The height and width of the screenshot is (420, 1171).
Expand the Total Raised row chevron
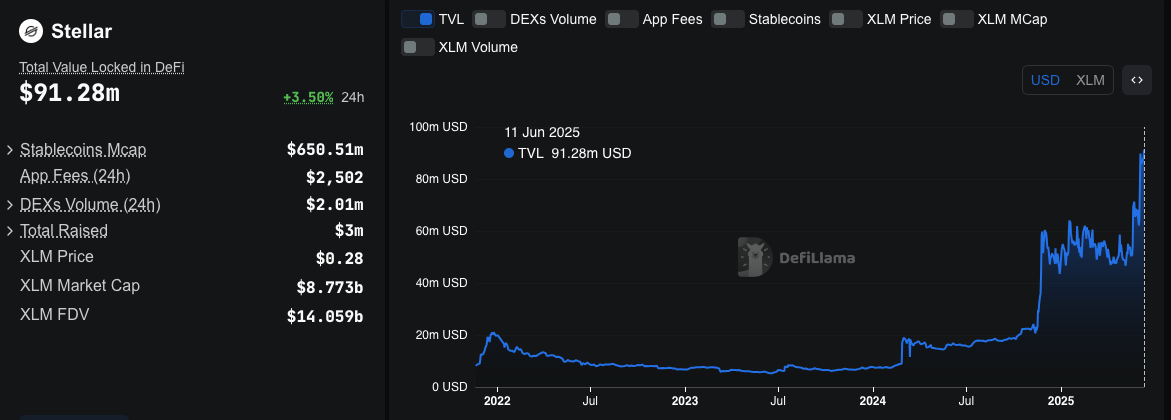point(10,231)
